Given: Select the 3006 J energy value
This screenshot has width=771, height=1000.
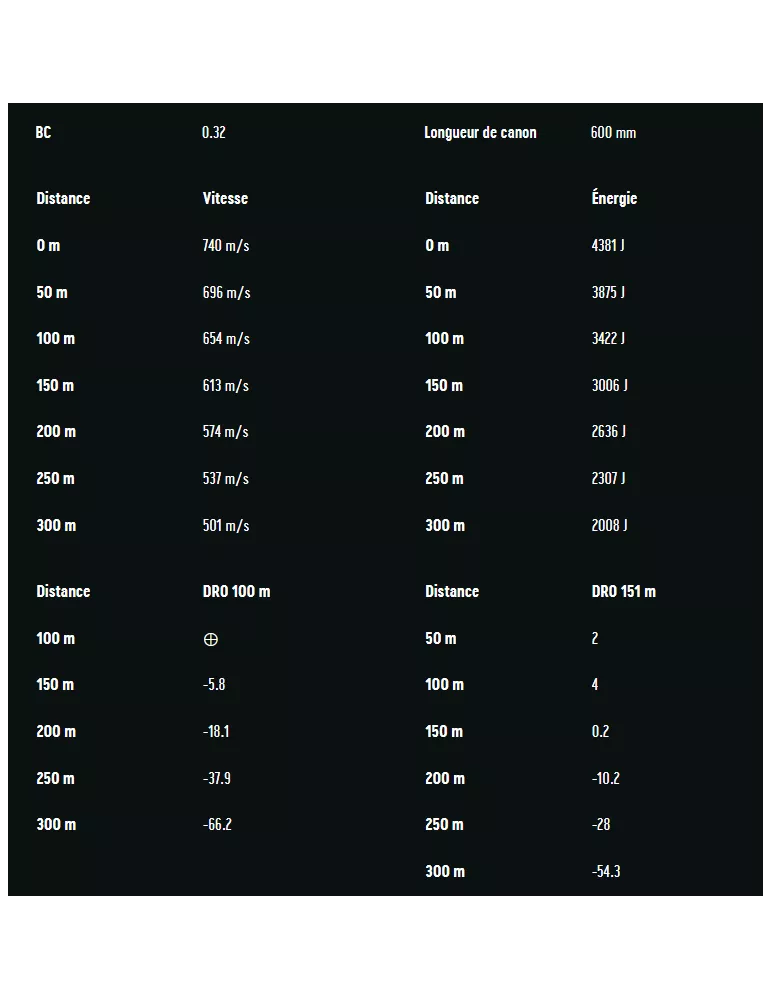Looking at the screenshot, I should (609, 385).
